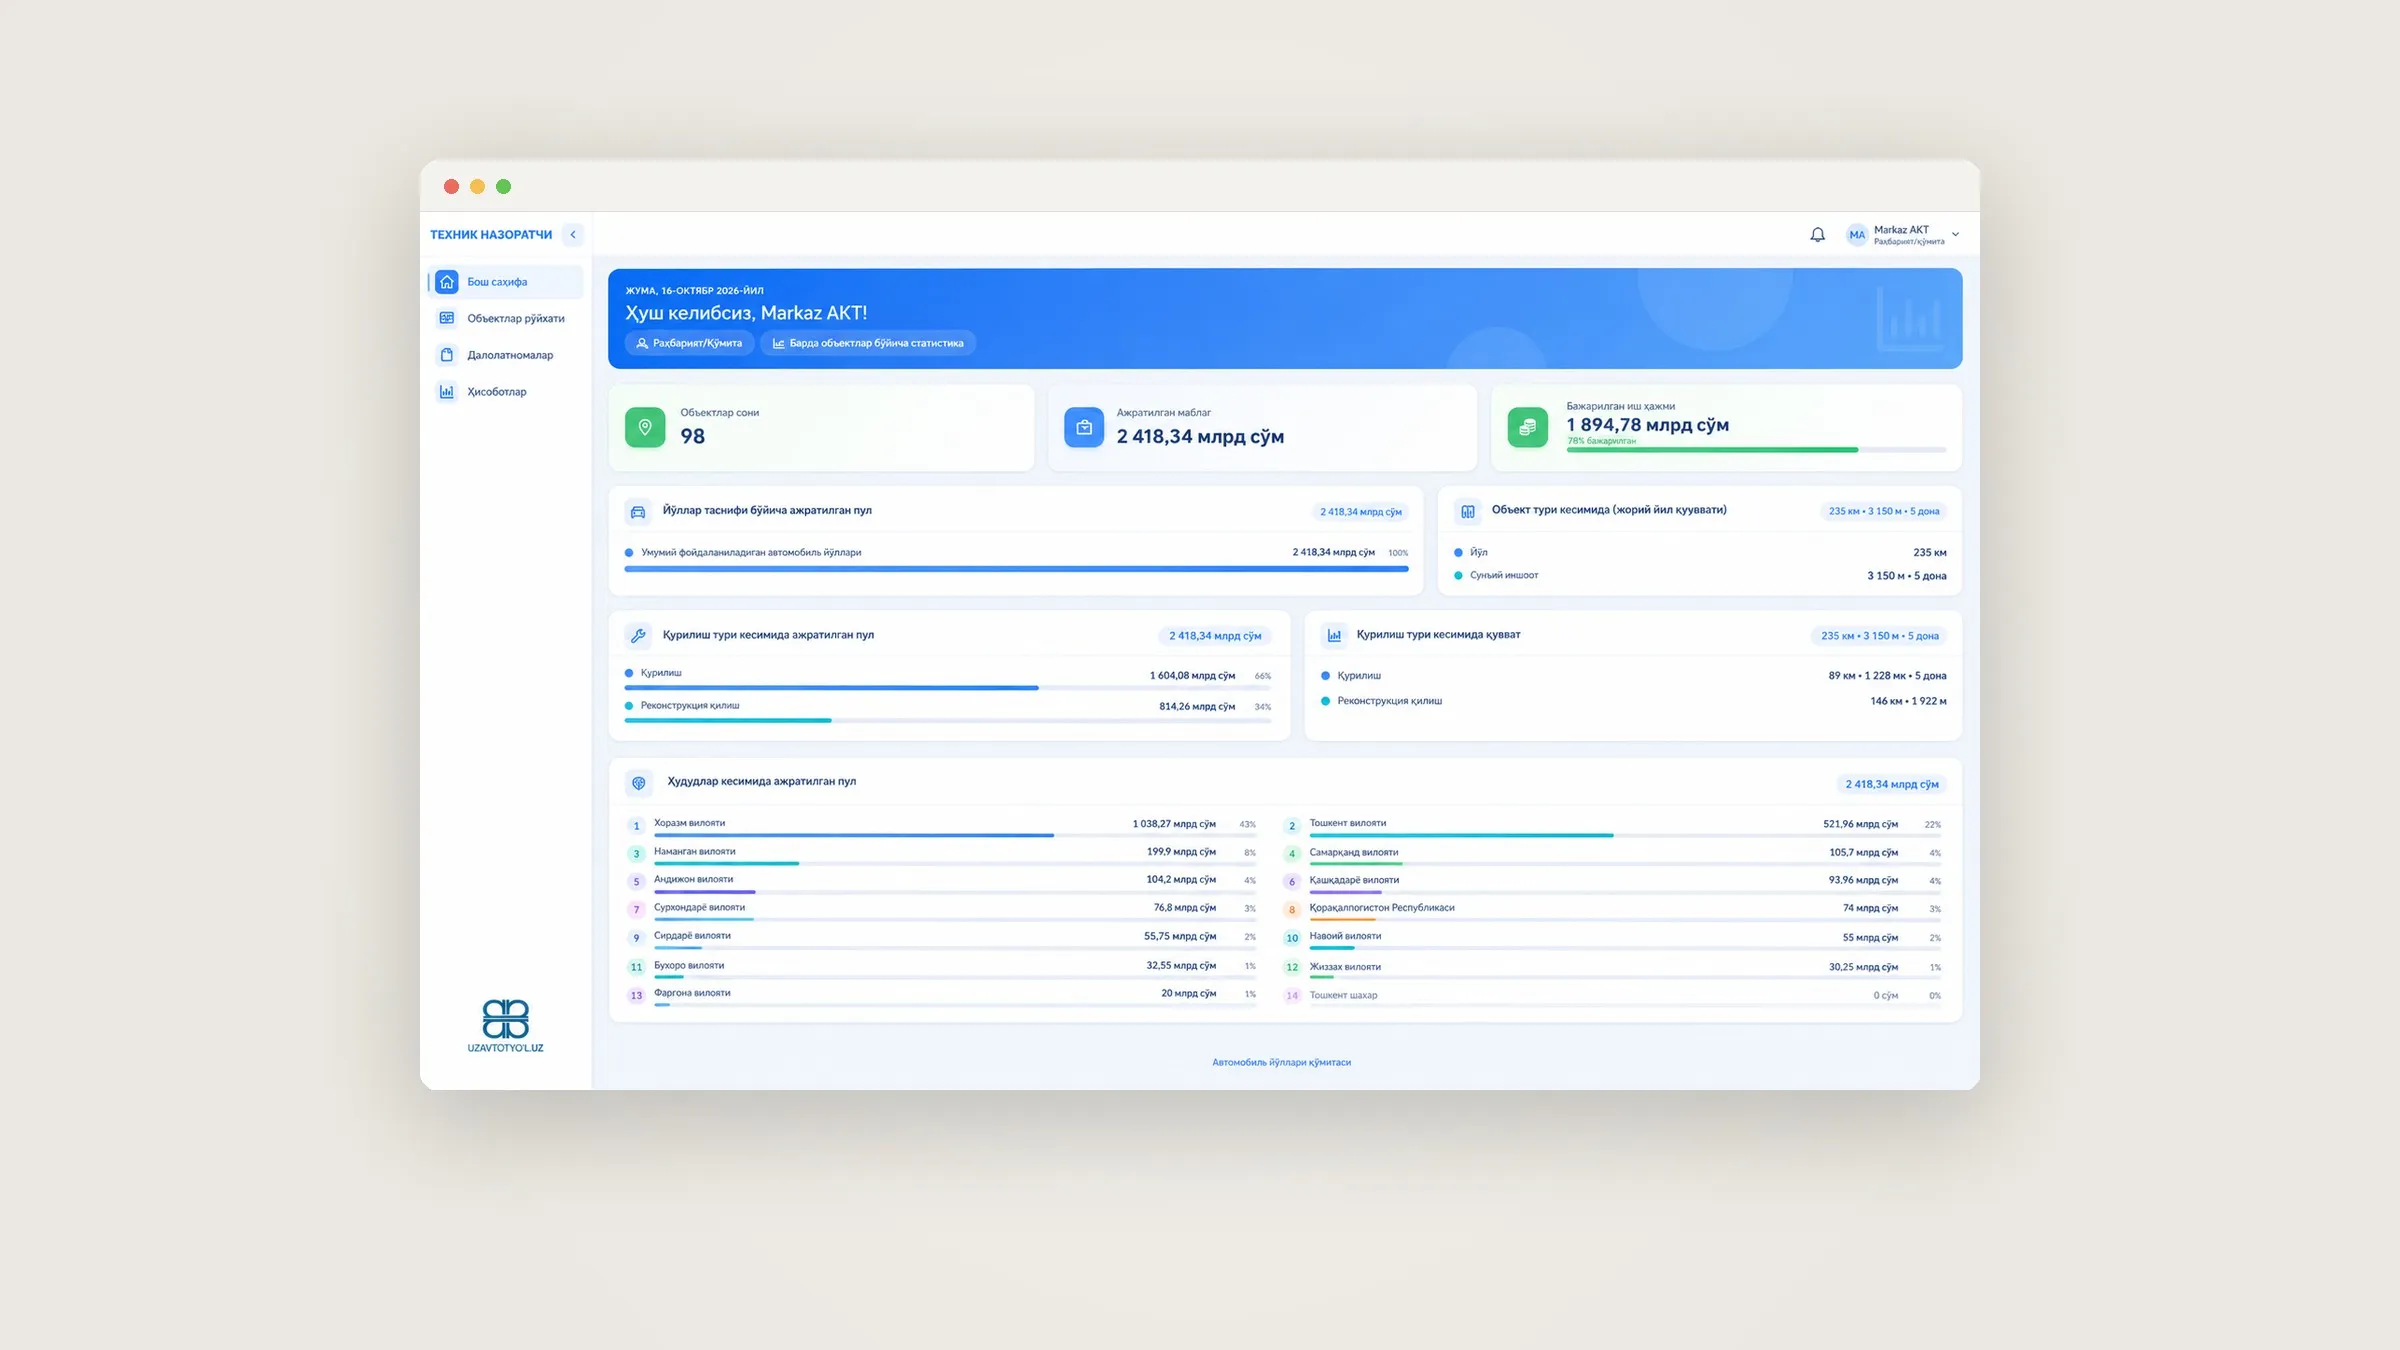The width and height of the screenshot is (2400, 1350).
Task: Click rank number 10 badge for Навоий вилояти
Action: coord(1292,938)
